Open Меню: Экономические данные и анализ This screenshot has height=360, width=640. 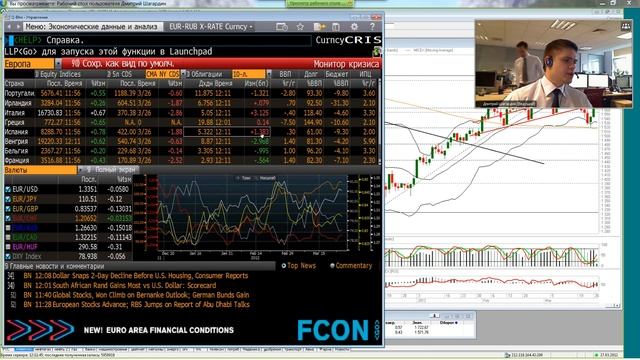(91, 27)
